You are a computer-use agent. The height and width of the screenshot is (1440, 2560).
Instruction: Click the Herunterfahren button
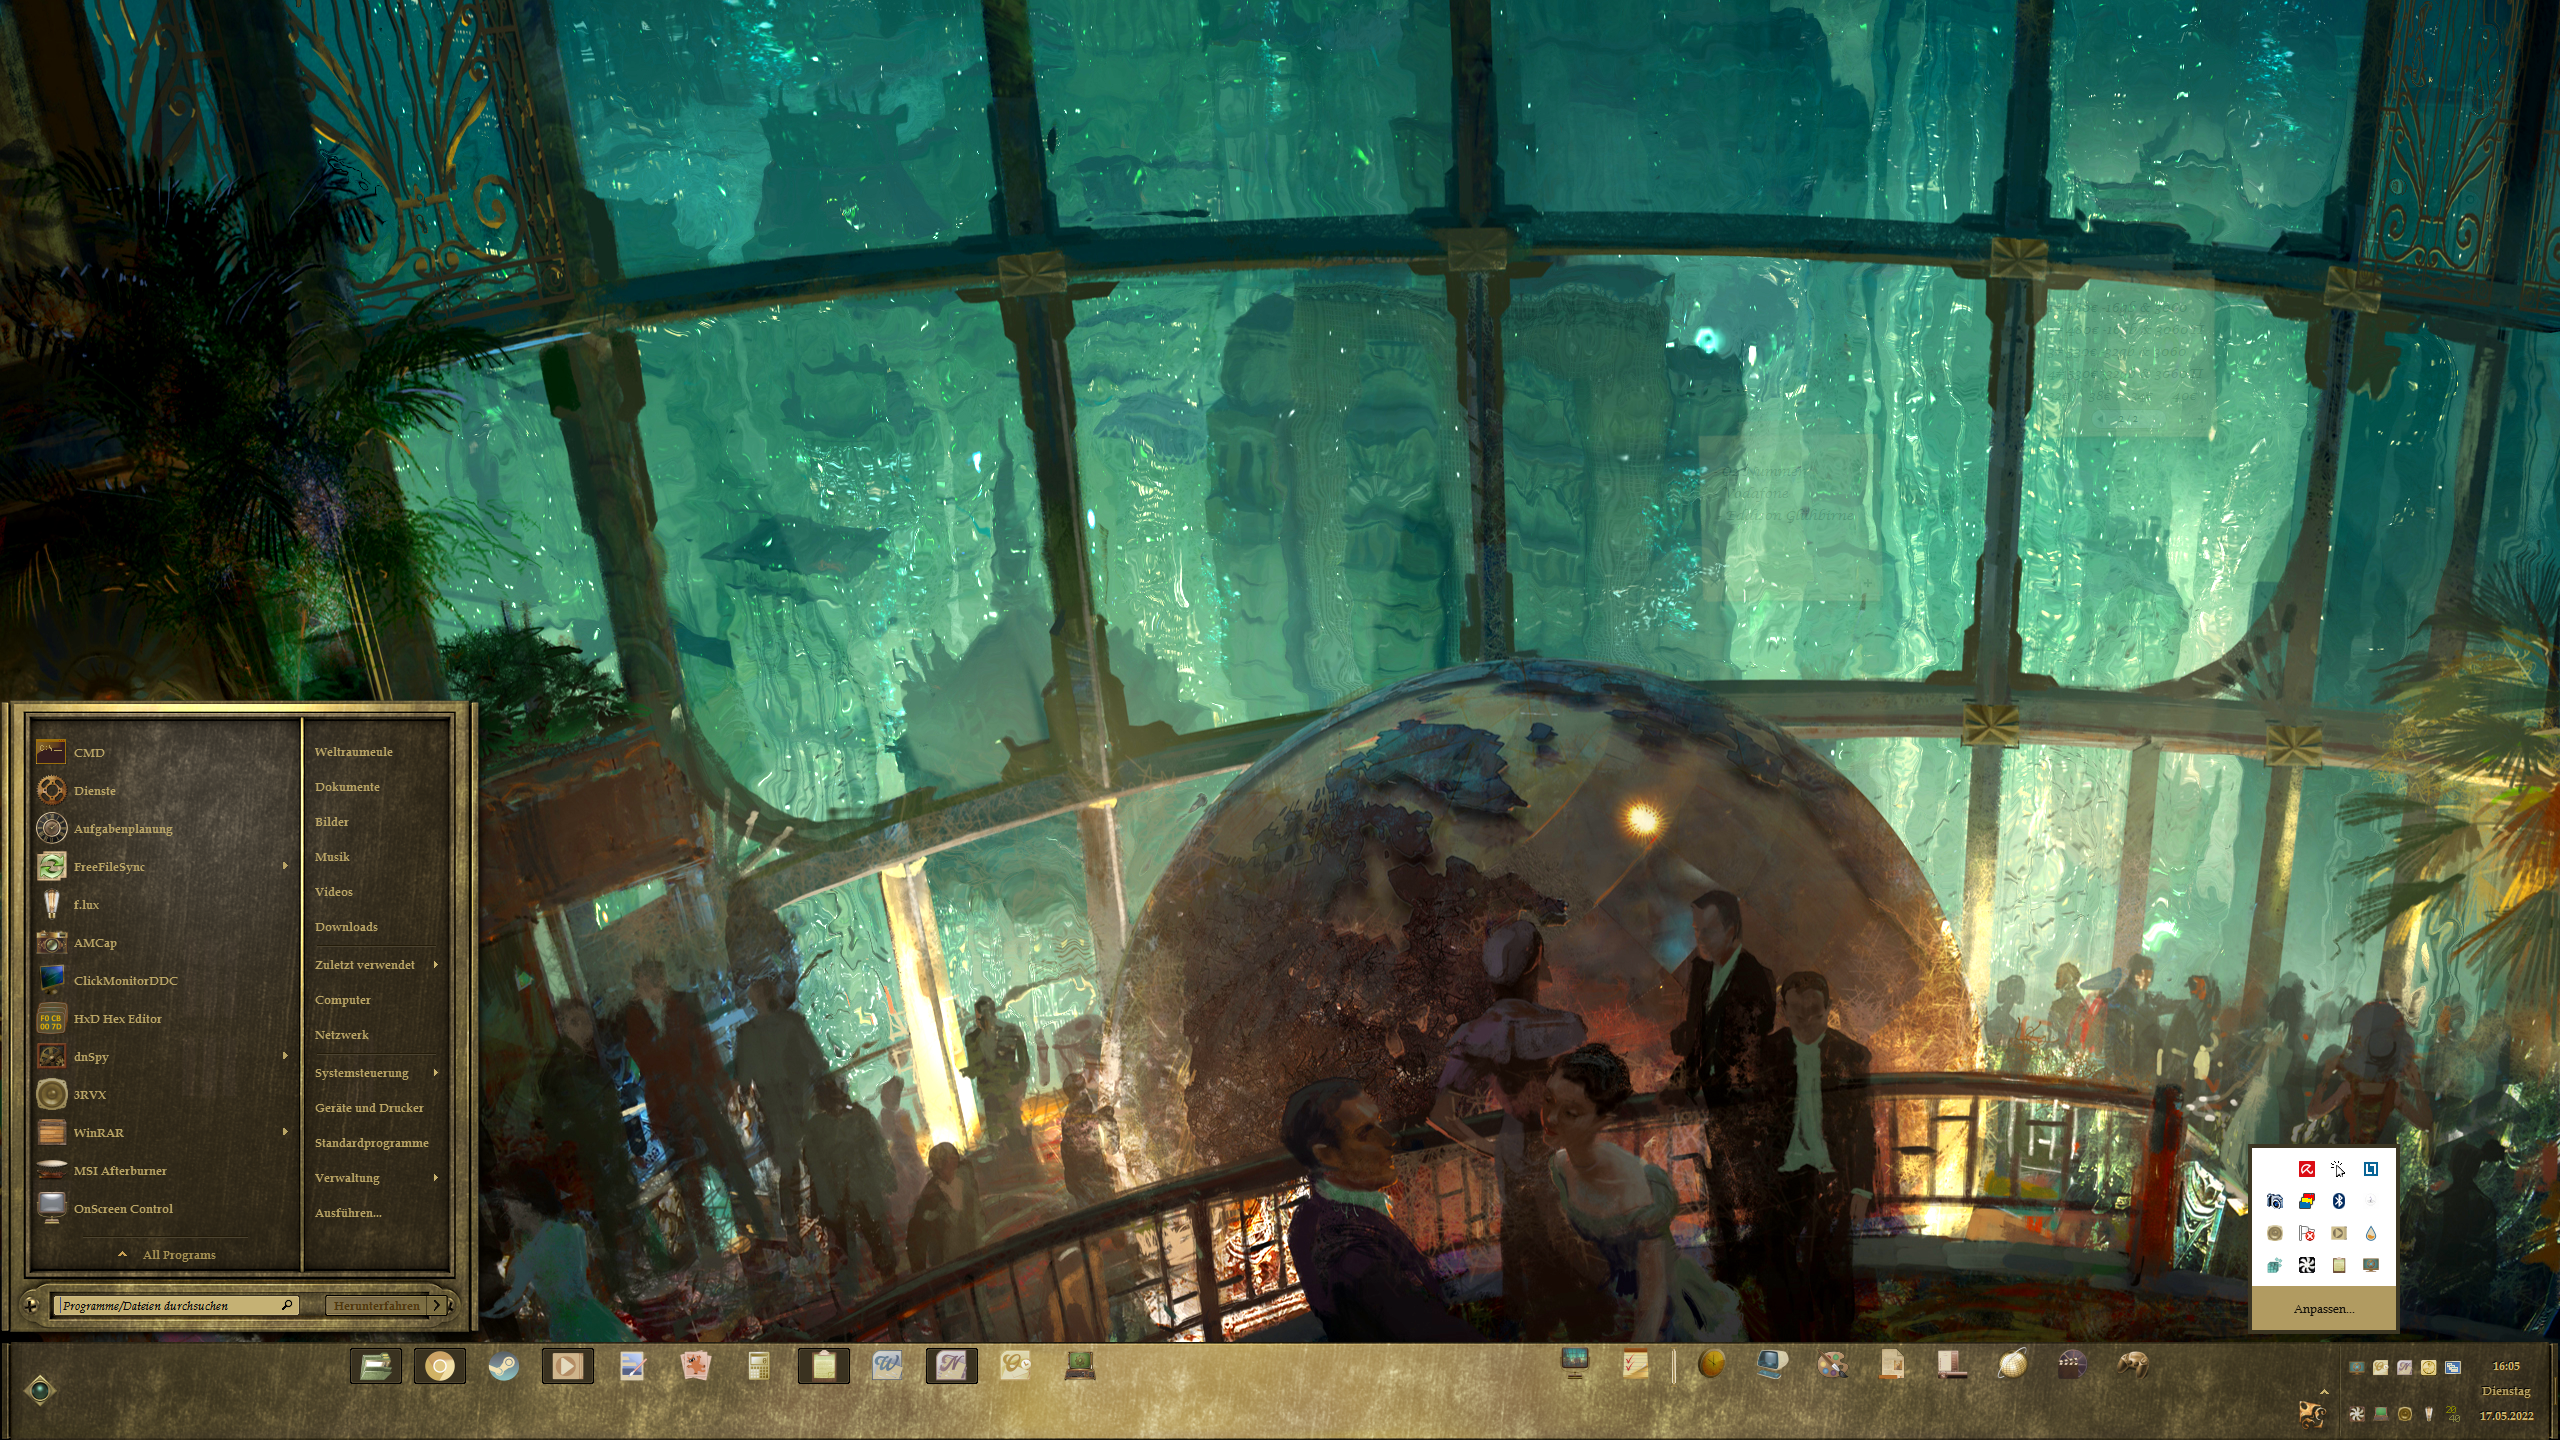[x=377, y=1305]
